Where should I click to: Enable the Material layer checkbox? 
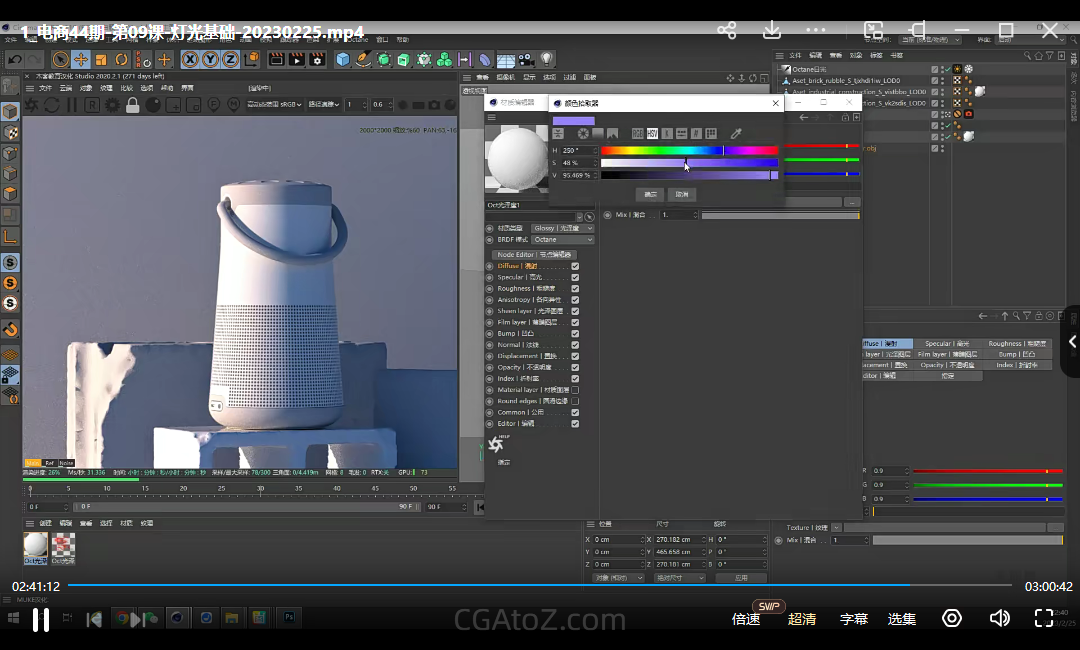tap(575, 390)
